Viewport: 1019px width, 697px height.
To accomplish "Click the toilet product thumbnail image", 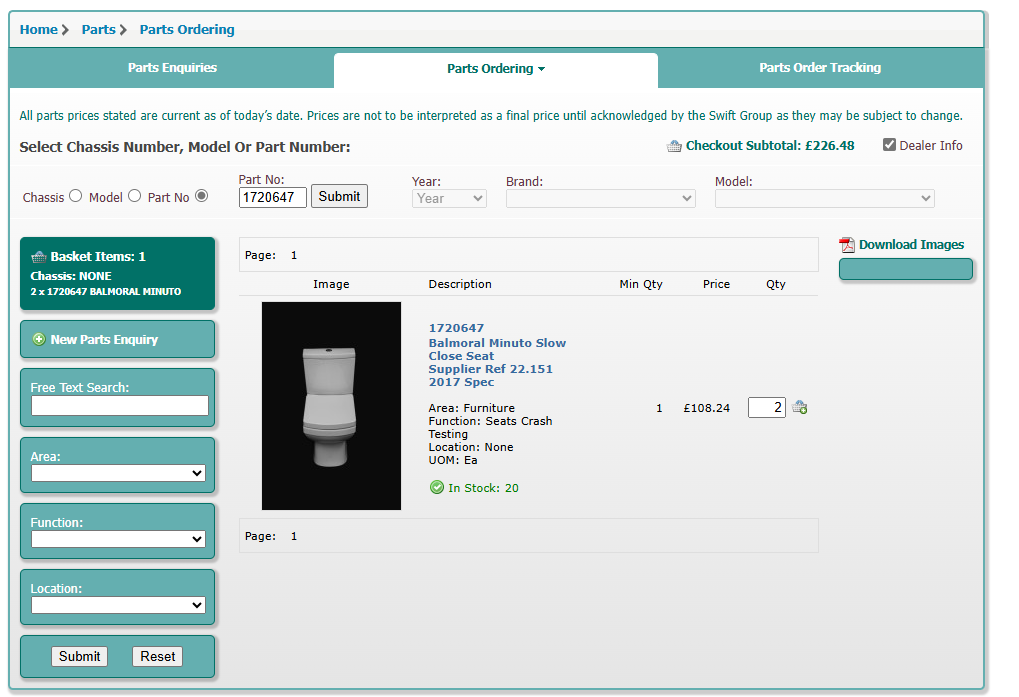I will click(x=331, y=406).
